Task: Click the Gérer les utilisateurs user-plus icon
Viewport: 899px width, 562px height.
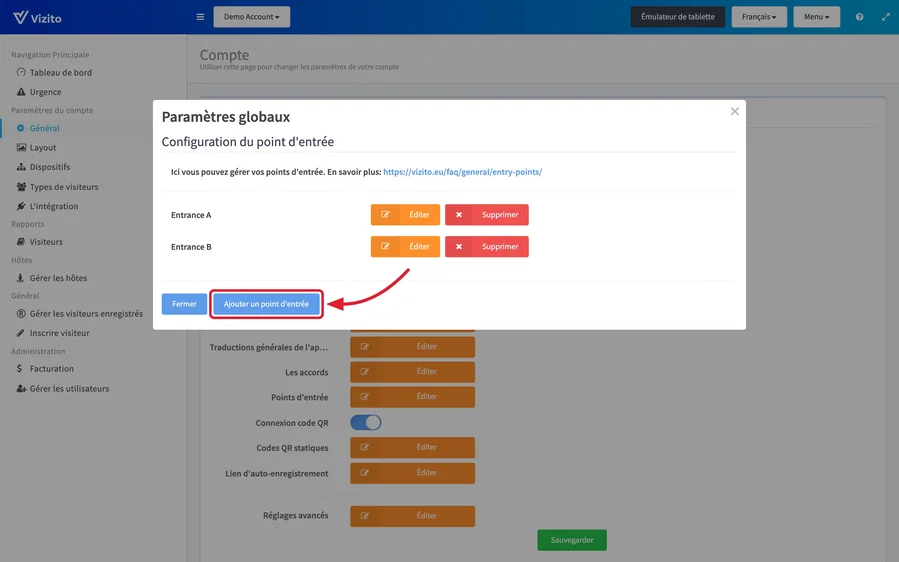Action: (x=21, y=388)
